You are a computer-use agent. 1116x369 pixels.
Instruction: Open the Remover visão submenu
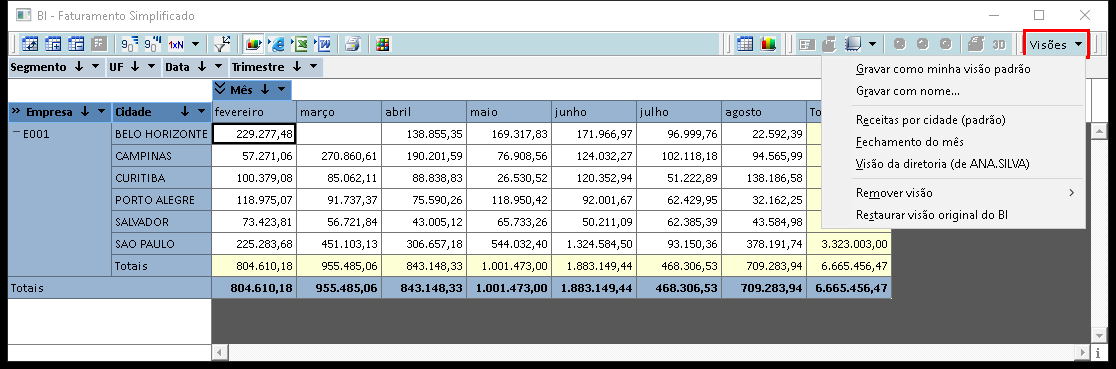tap(953, 193)
